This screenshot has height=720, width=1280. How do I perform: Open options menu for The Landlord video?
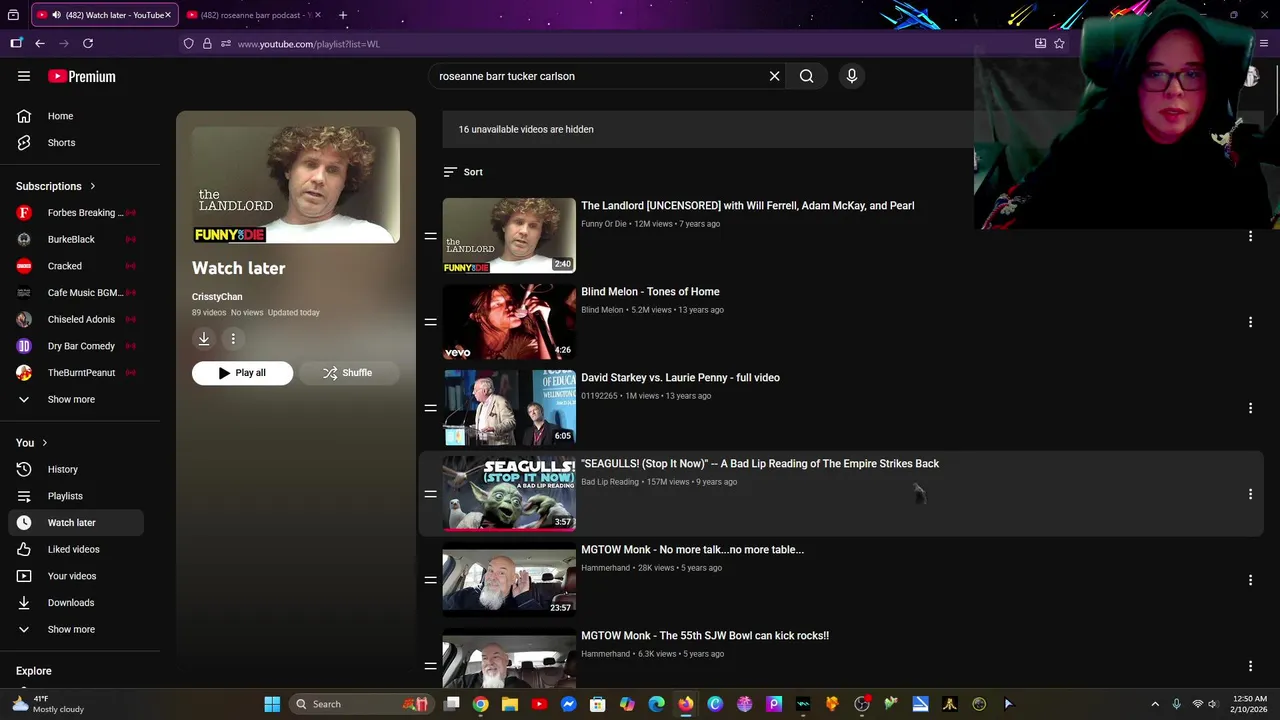click(1250, 236)
